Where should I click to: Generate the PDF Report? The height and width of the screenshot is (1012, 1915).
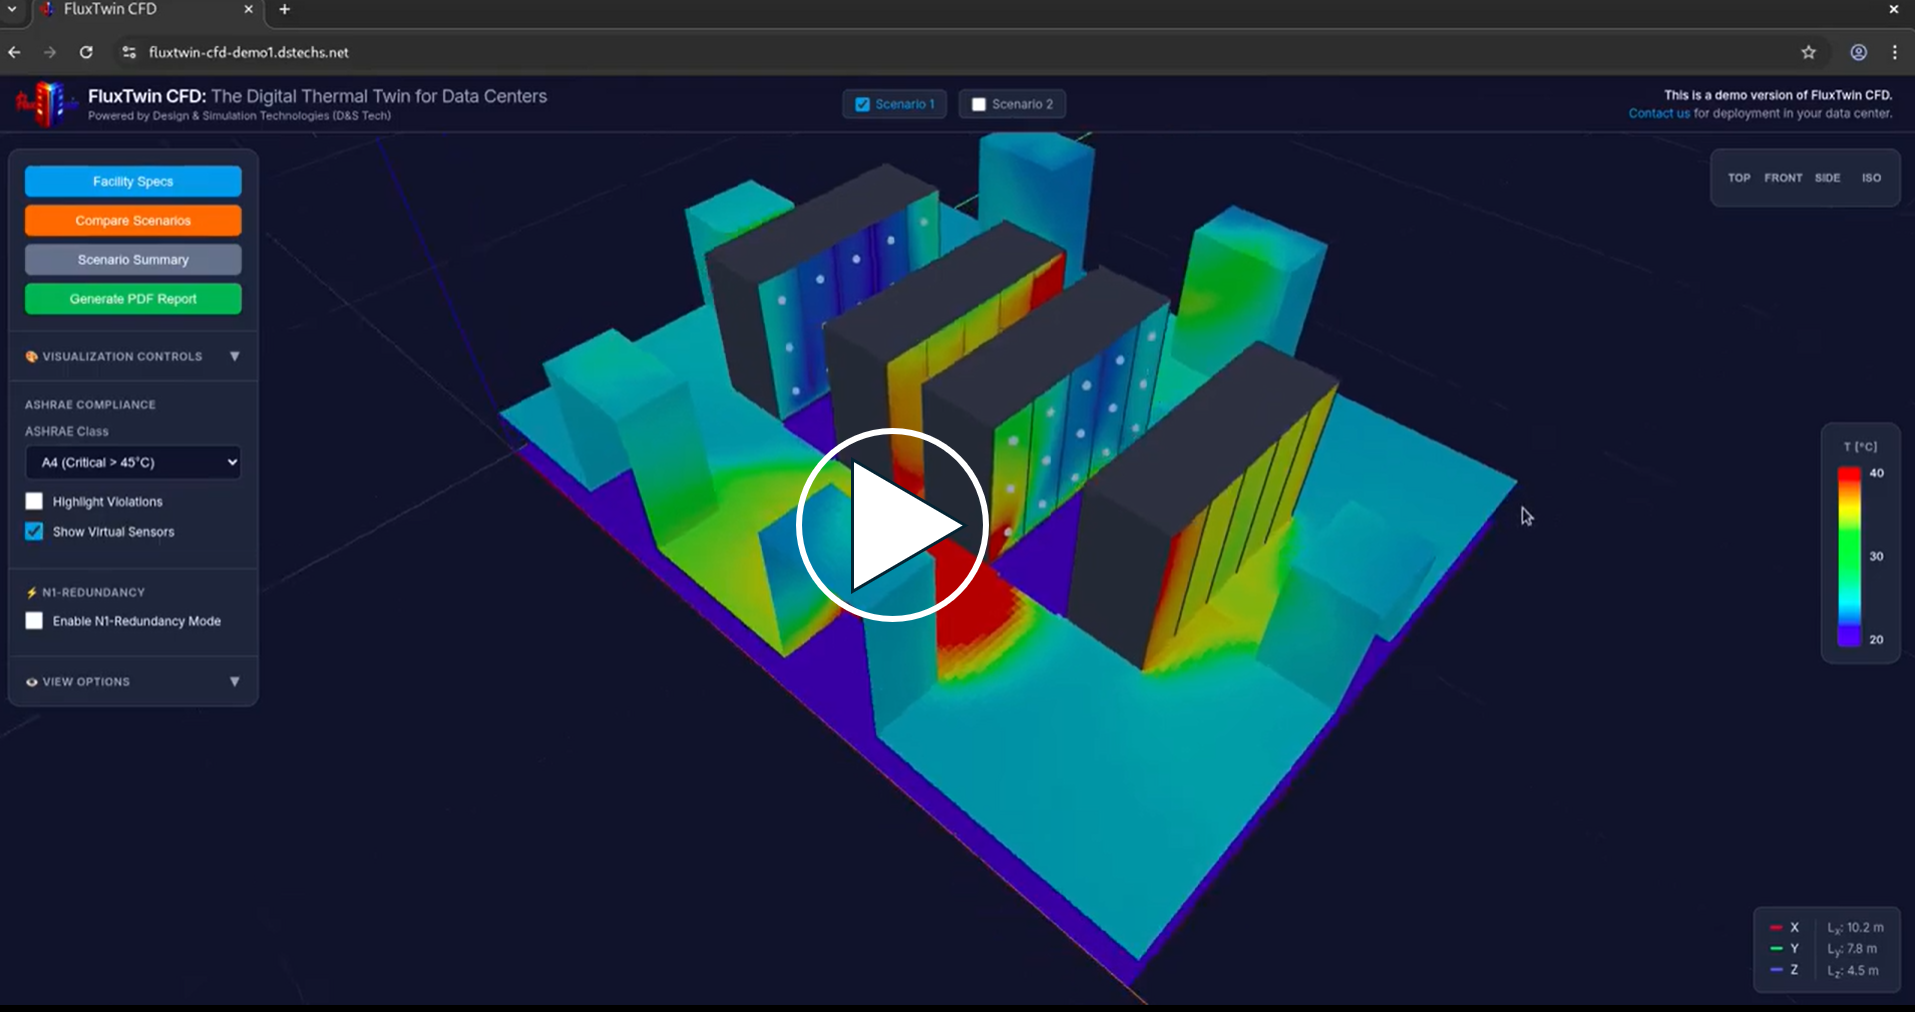click(x=133, y=298)
